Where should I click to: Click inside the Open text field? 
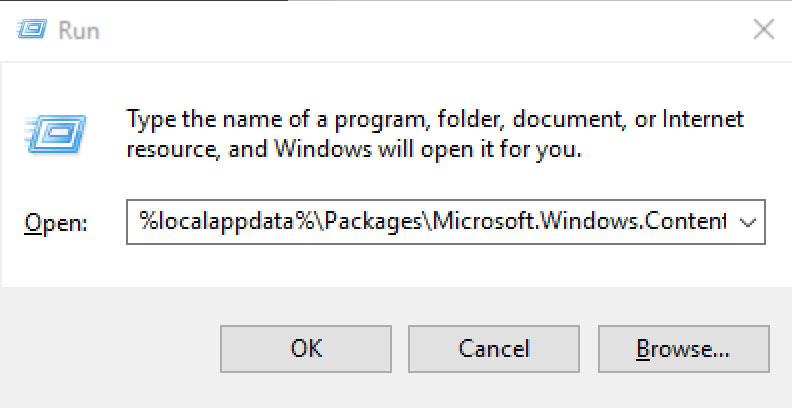(430, 223)
